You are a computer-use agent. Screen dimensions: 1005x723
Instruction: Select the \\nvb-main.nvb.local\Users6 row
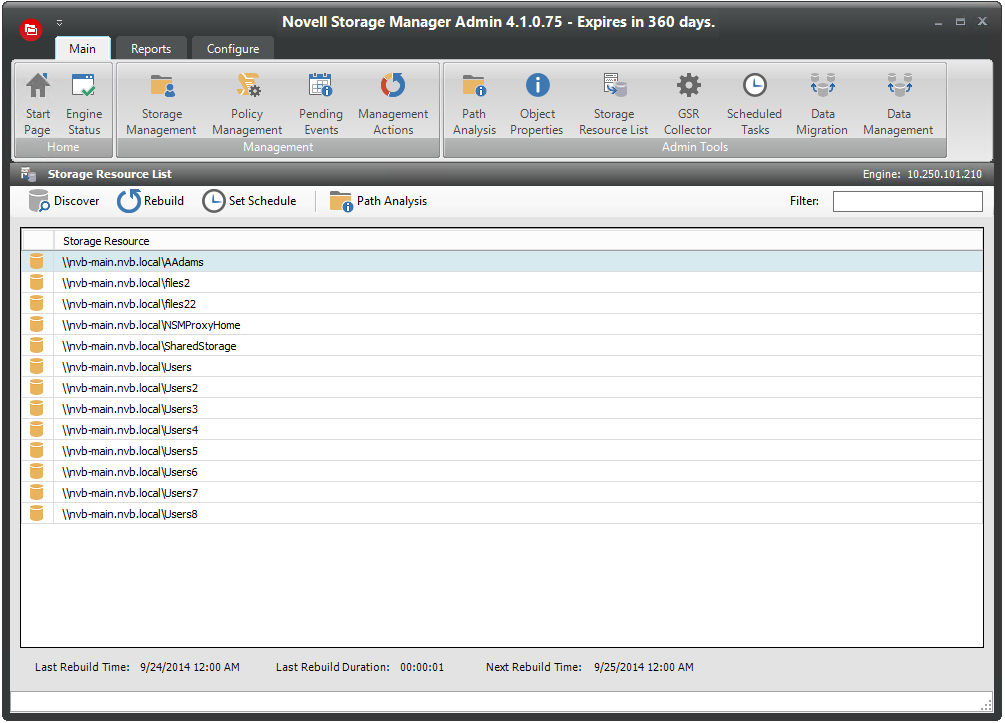tap(502, 472)
